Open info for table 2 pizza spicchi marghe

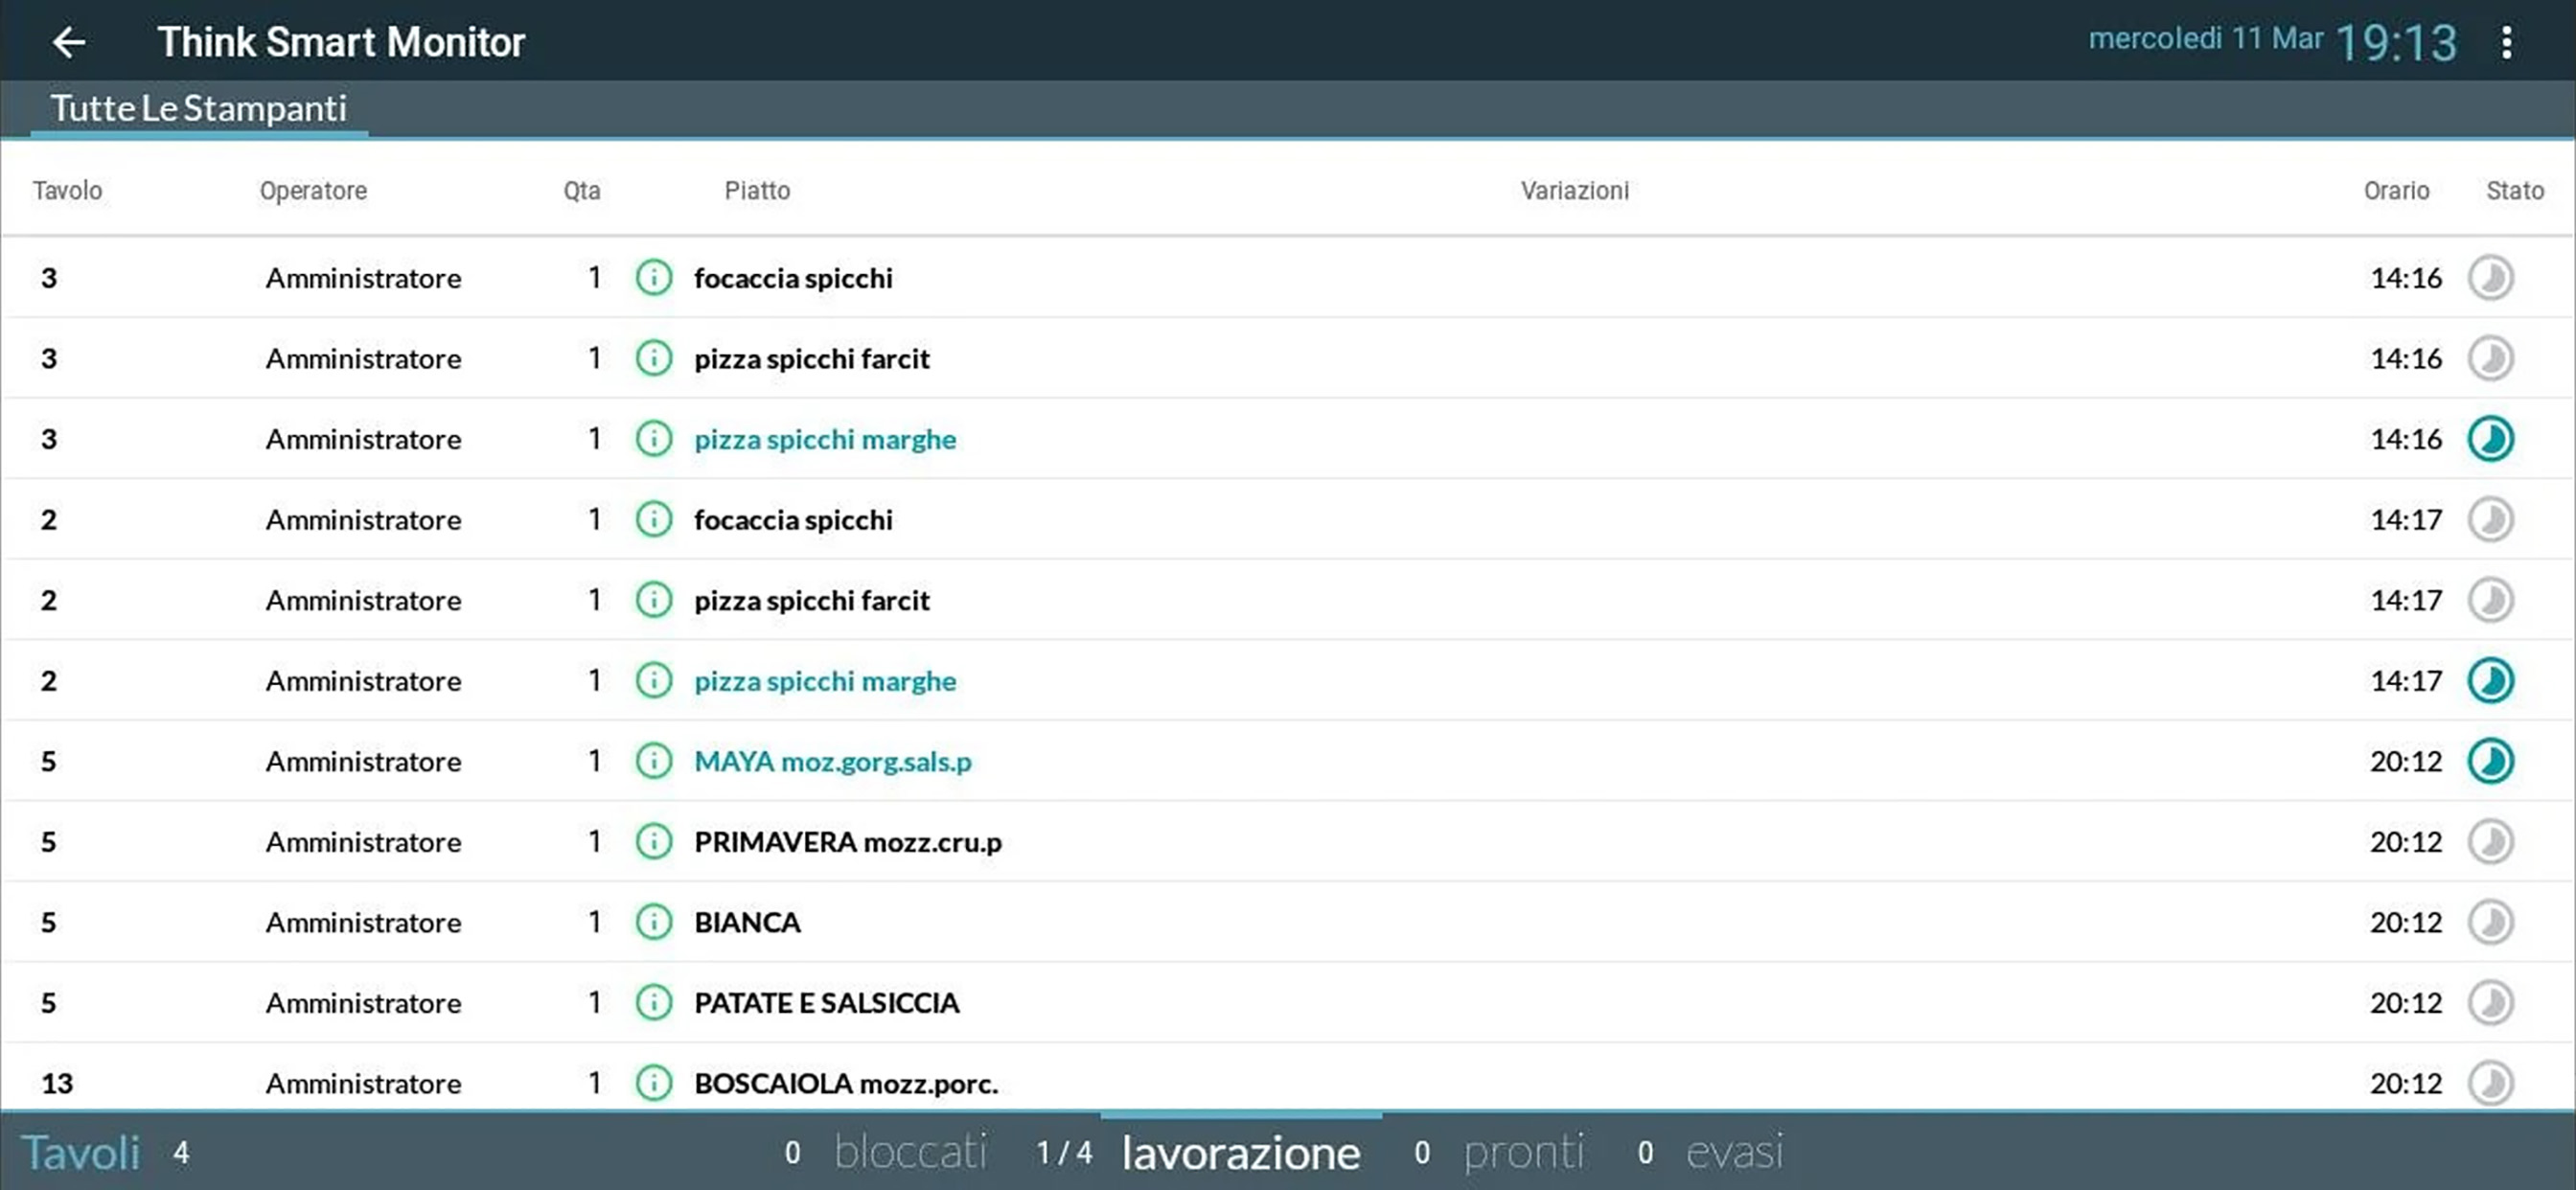coord(653,681)
